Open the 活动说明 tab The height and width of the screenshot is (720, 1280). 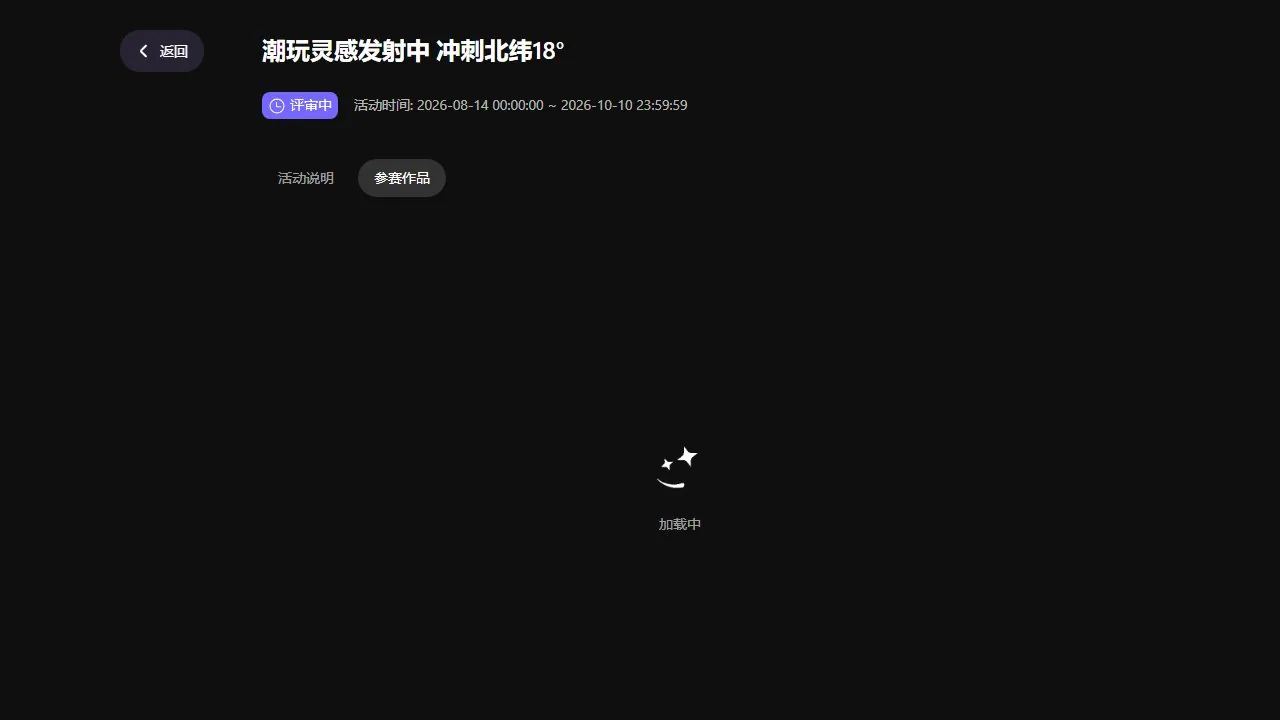(306, 178)
